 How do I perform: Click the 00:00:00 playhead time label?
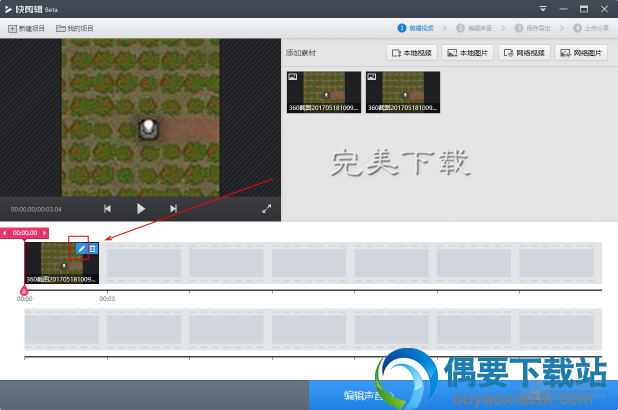pyautogui.click(x=25, y=233)
